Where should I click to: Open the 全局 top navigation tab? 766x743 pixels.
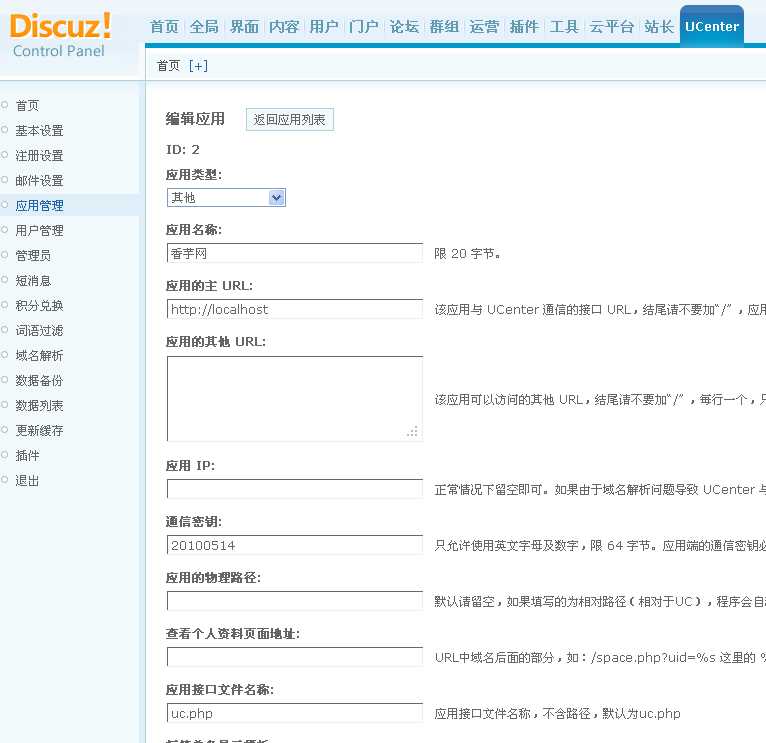tap(204, 26)
